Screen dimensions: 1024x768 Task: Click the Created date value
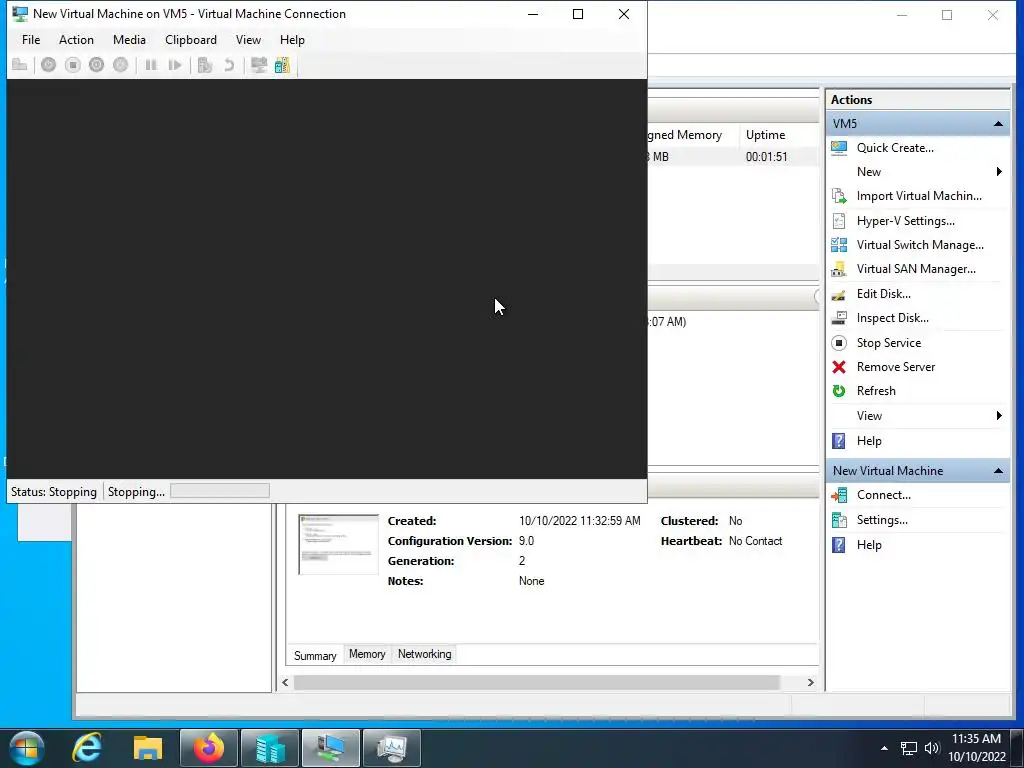(x=580, y=521)
